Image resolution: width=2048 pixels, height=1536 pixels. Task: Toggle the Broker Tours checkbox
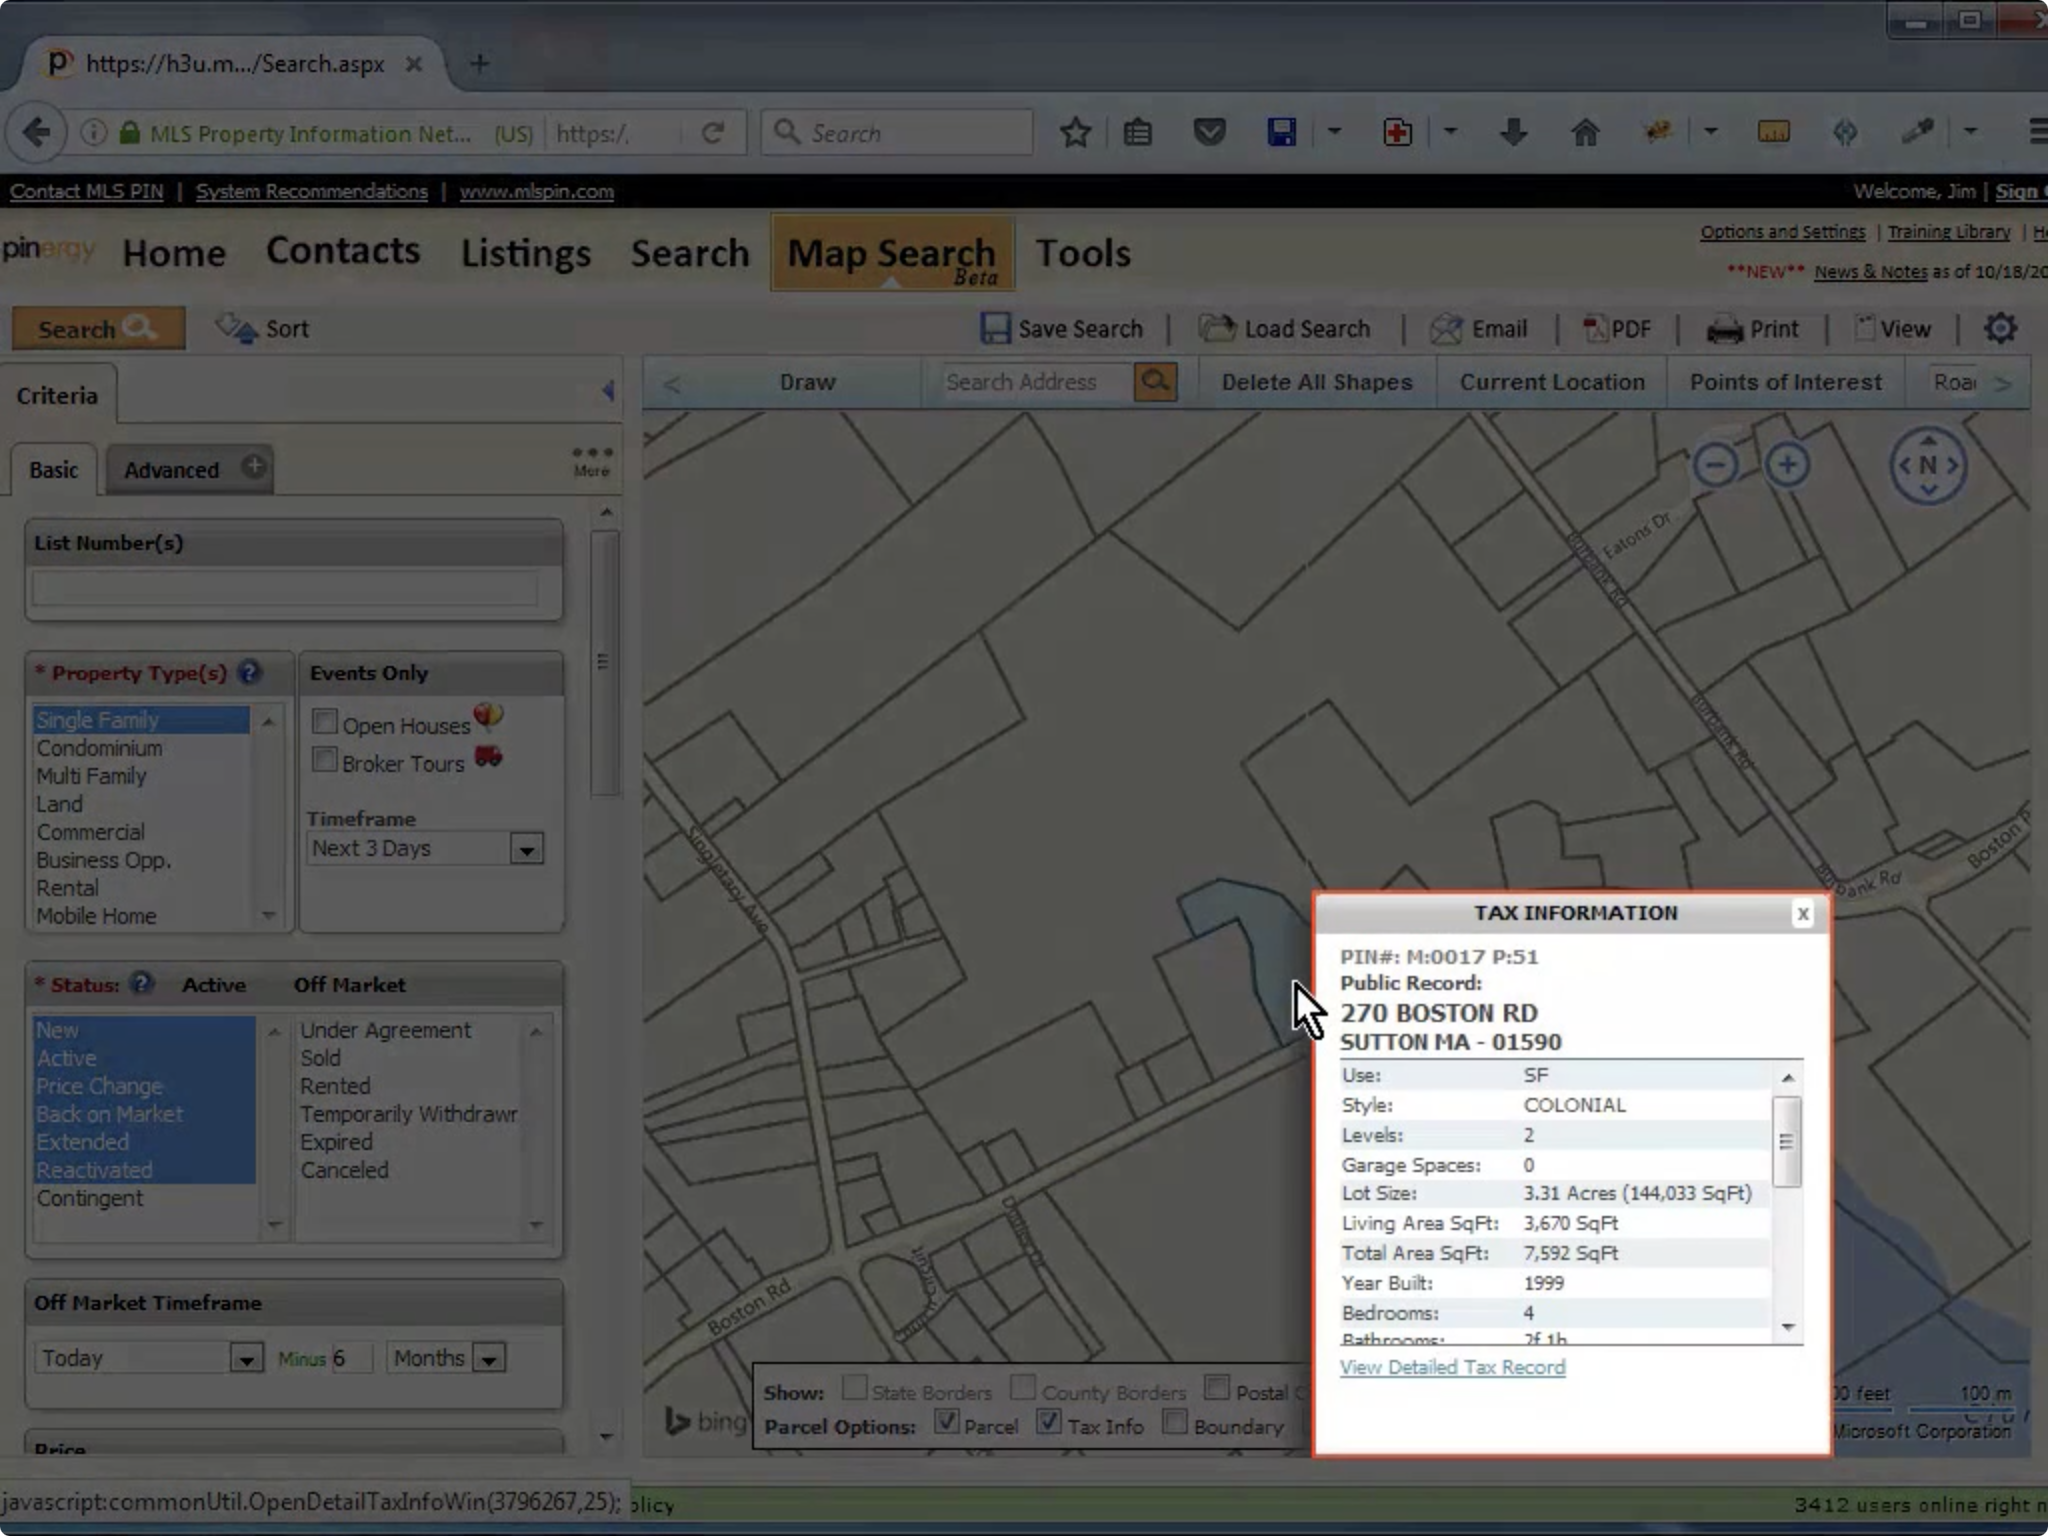(x=323, y=760)
